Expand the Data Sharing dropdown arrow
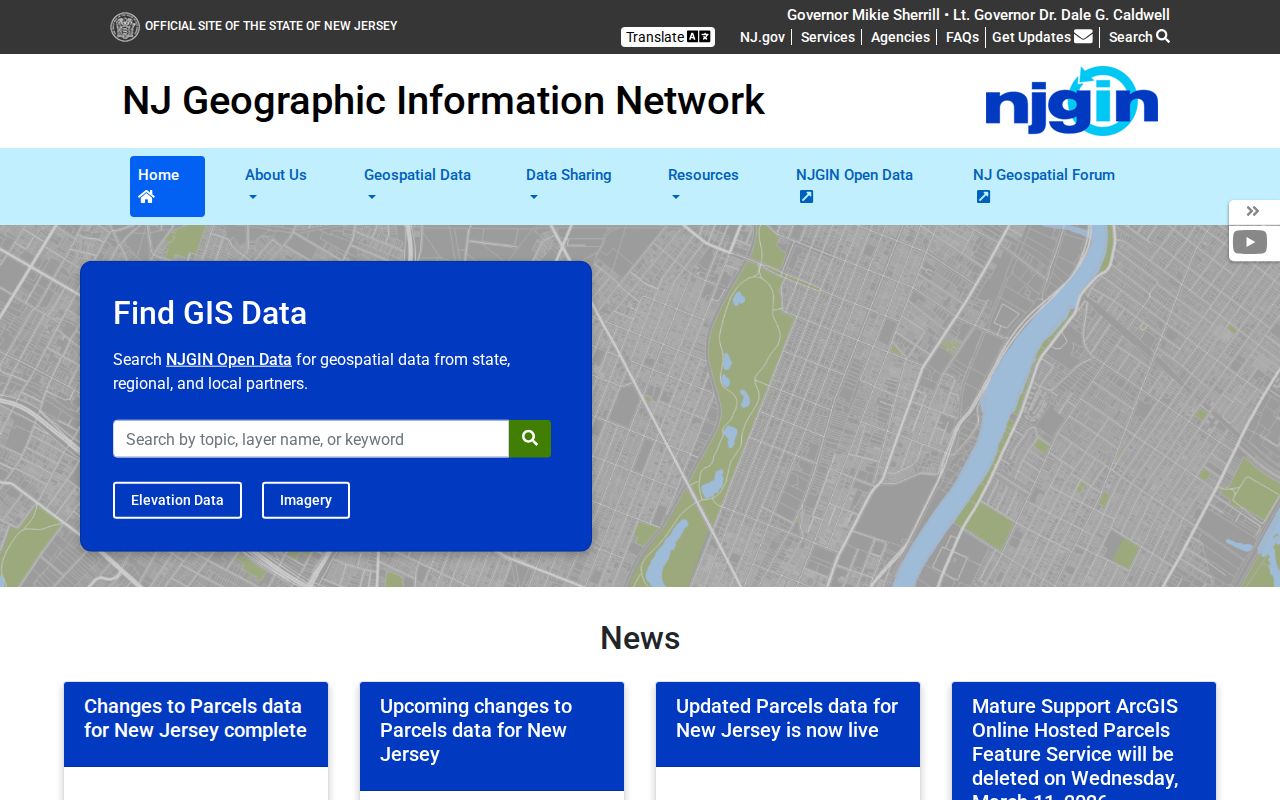 point(533,197)
